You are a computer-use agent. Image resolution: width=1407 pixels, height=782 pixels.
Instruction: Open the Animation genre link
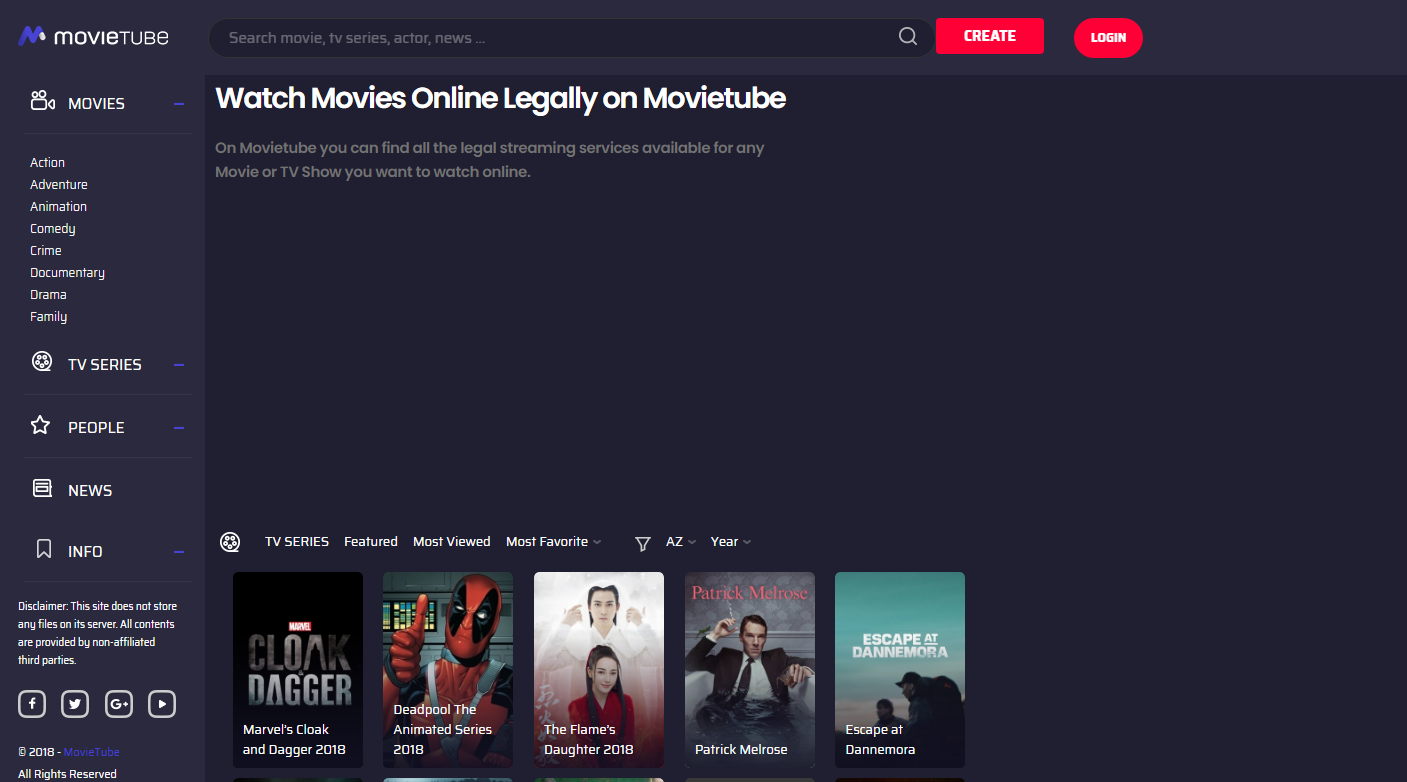(x=58, y=206)
